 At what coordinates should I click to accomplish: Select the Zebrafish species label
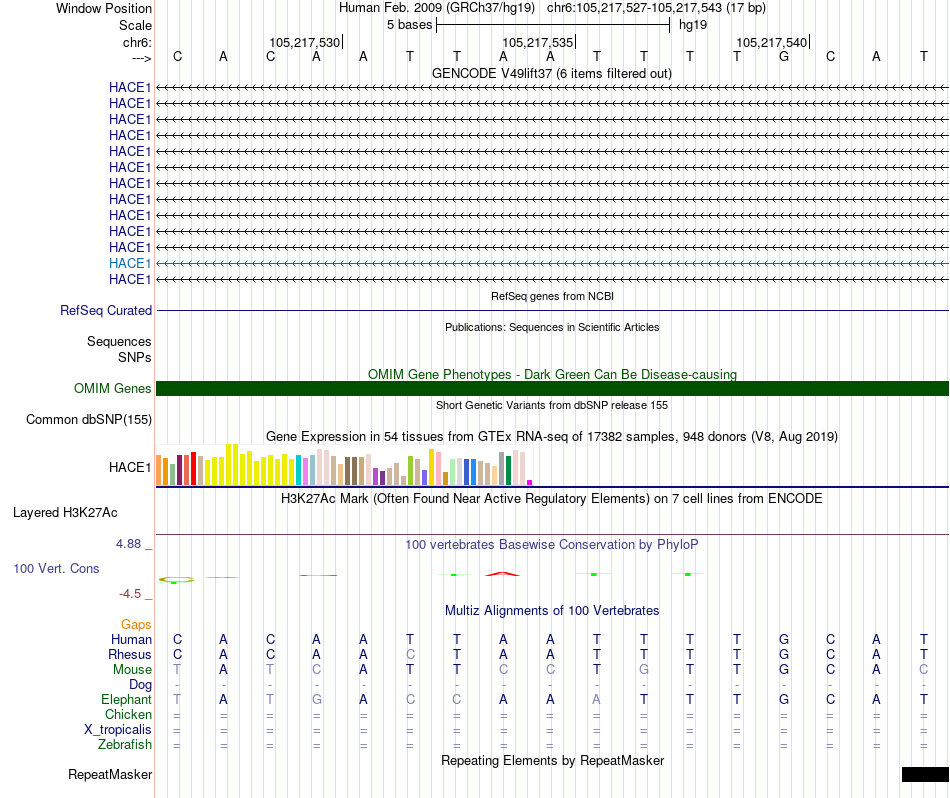click(125, 744)
